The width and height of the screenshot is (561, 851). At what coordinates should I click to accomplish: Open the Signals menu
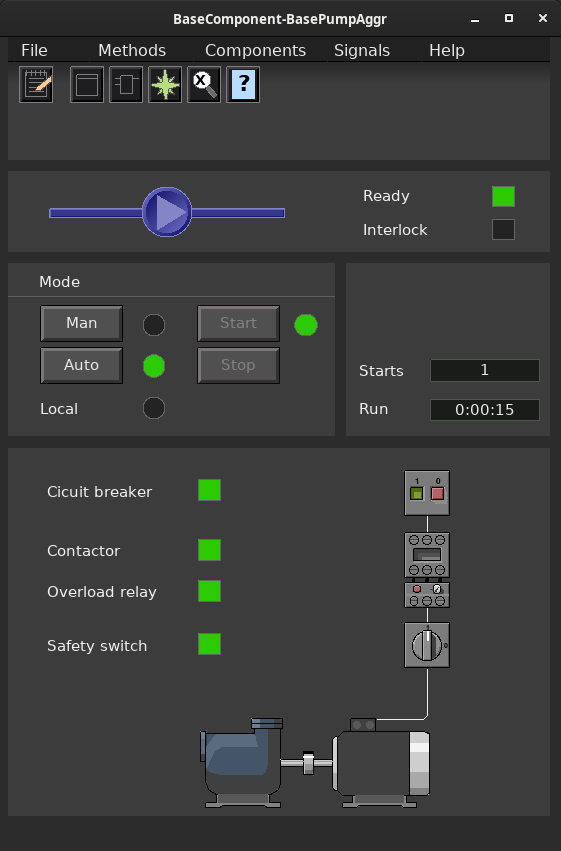tap(362, 50)
